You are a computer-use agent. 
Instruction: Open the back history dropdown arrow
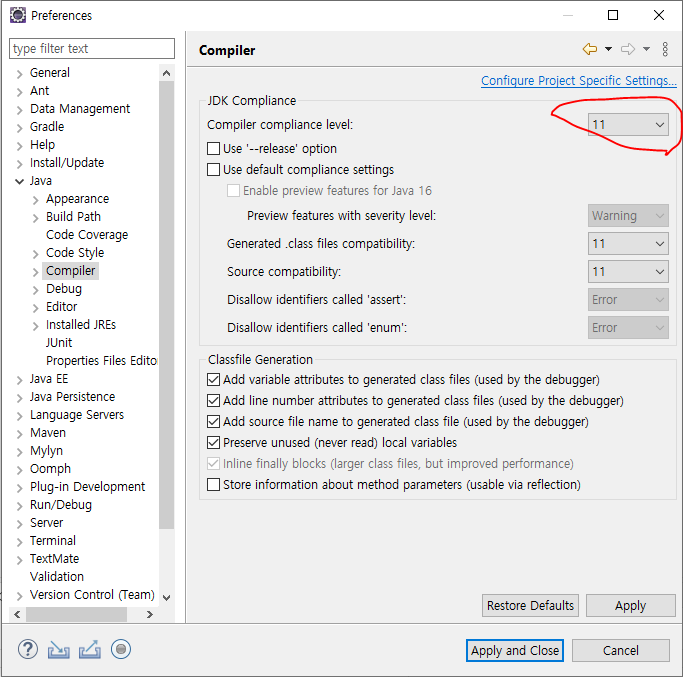tap(609, 49)
